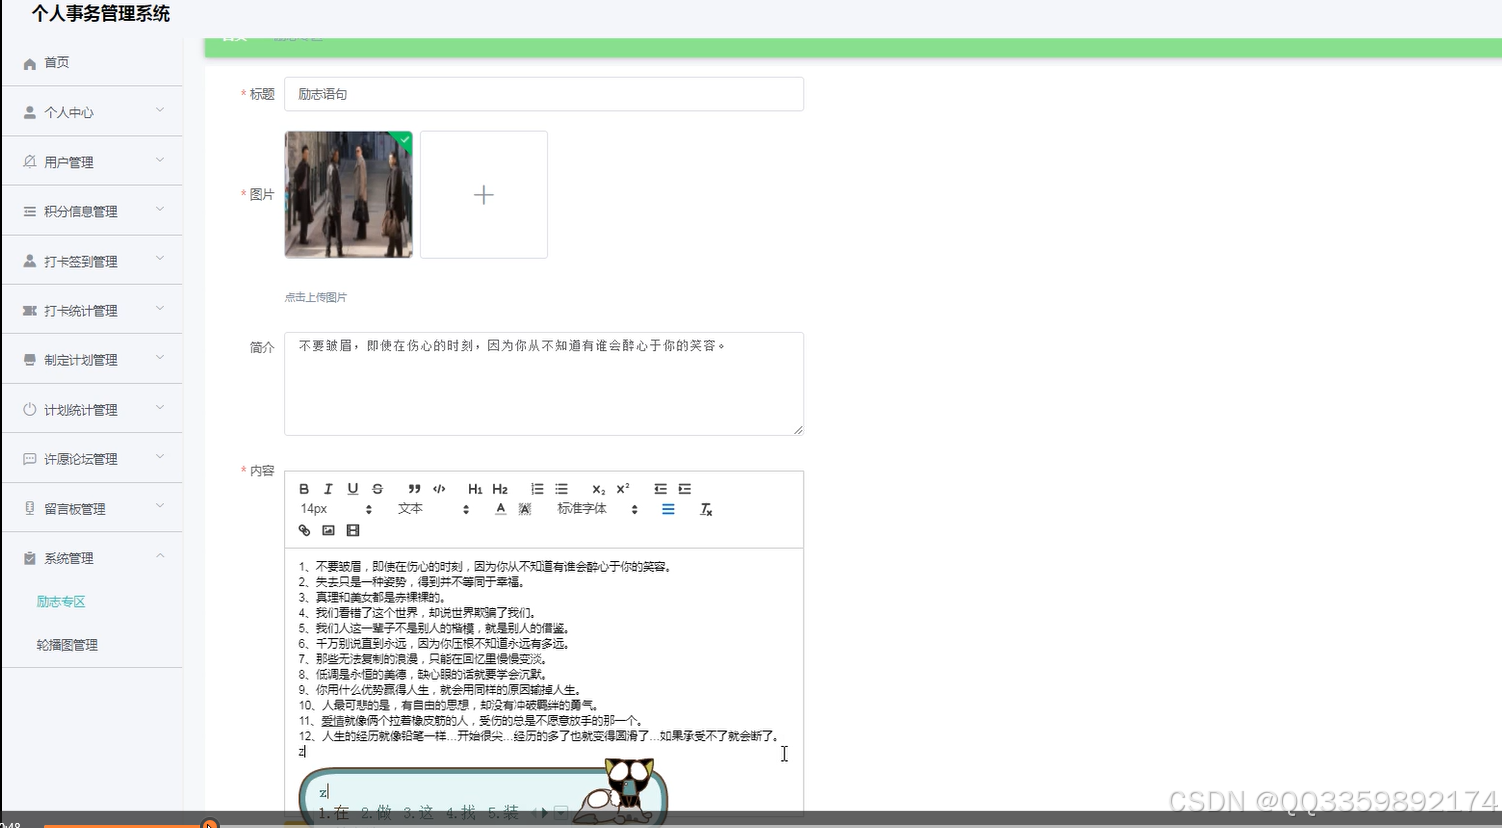Increase text indent
This screenshot has width=1502, height=828.
[x=685, y=489]
